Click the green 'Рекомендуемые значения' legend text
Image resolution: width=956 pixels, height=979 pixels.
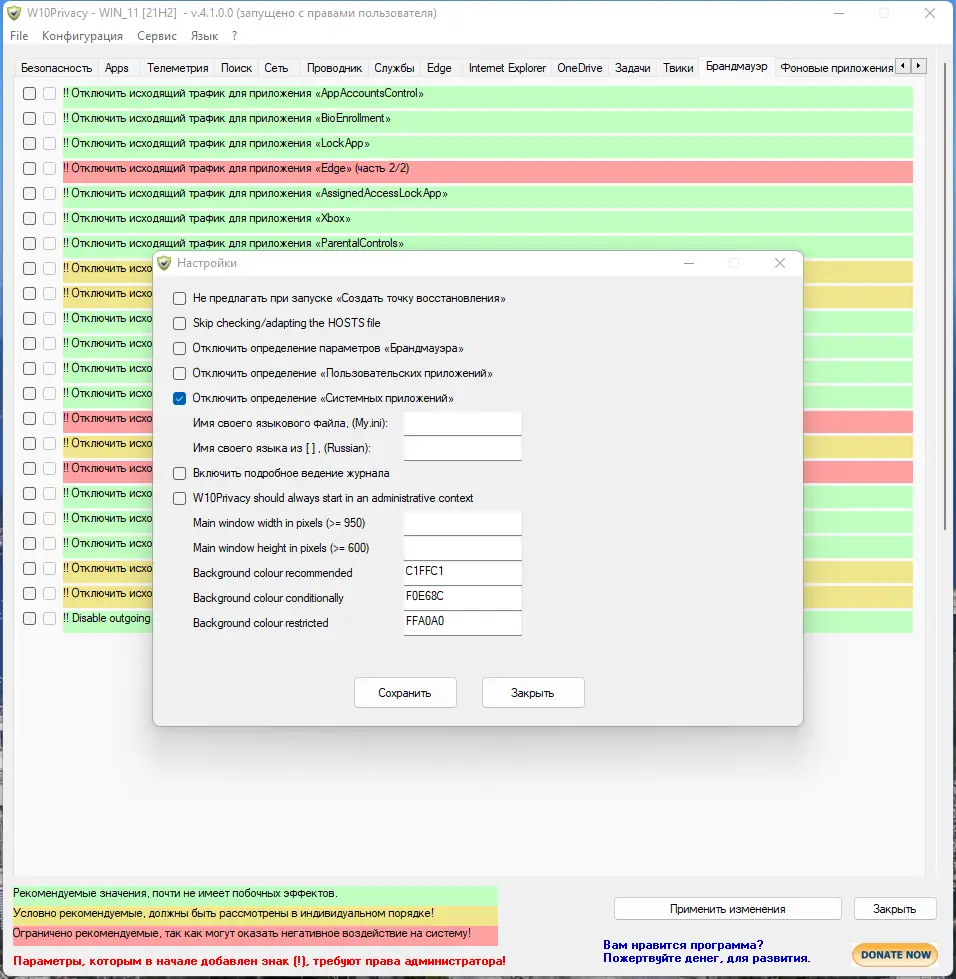(x=175, y=893)
